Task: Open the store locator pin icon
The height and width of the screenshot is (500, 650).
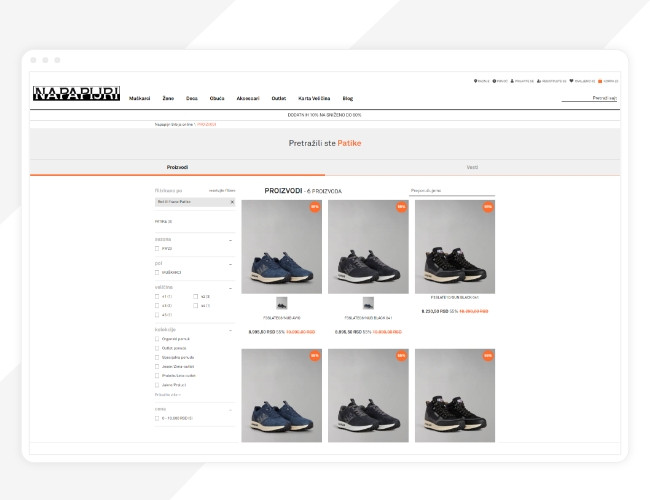Action: click(475, 81)
